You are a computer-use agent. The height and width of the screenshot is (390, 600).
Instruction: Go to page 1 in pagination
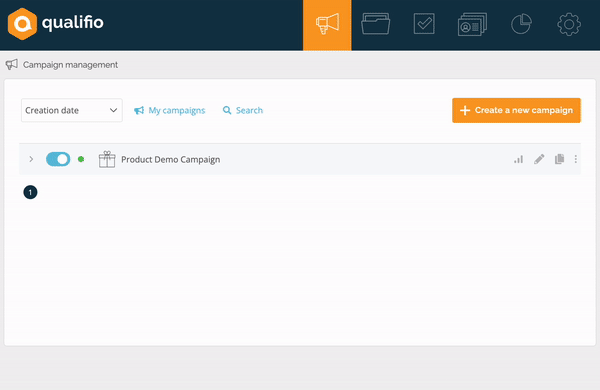tap(30, 192)
